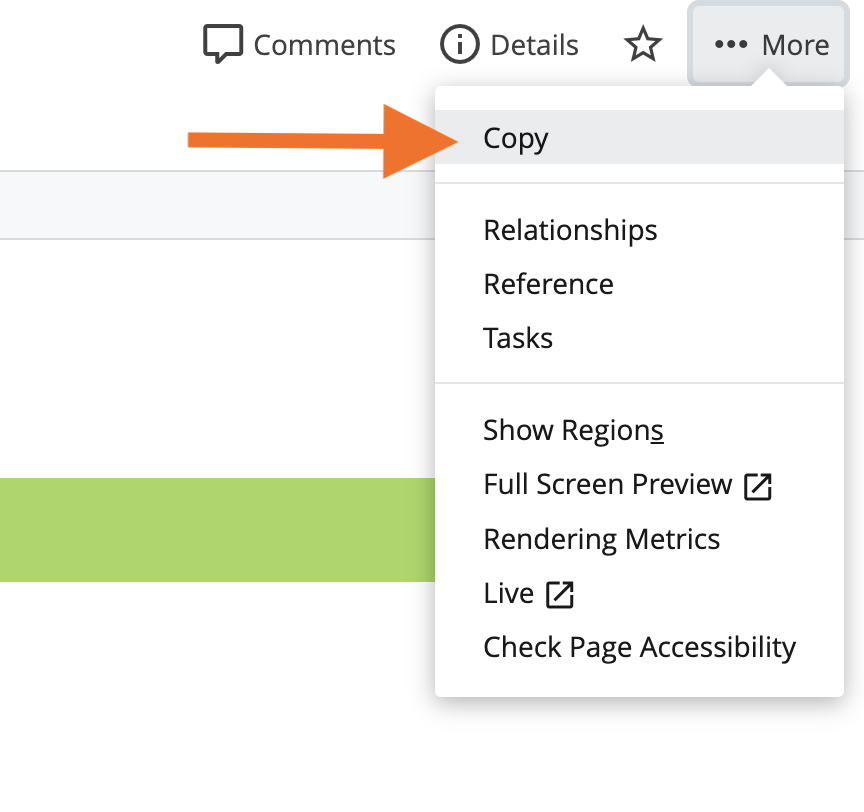Click the Details text label
This screenshot has height=812, width=864.
pyautogui.click(x=534, y=45)
